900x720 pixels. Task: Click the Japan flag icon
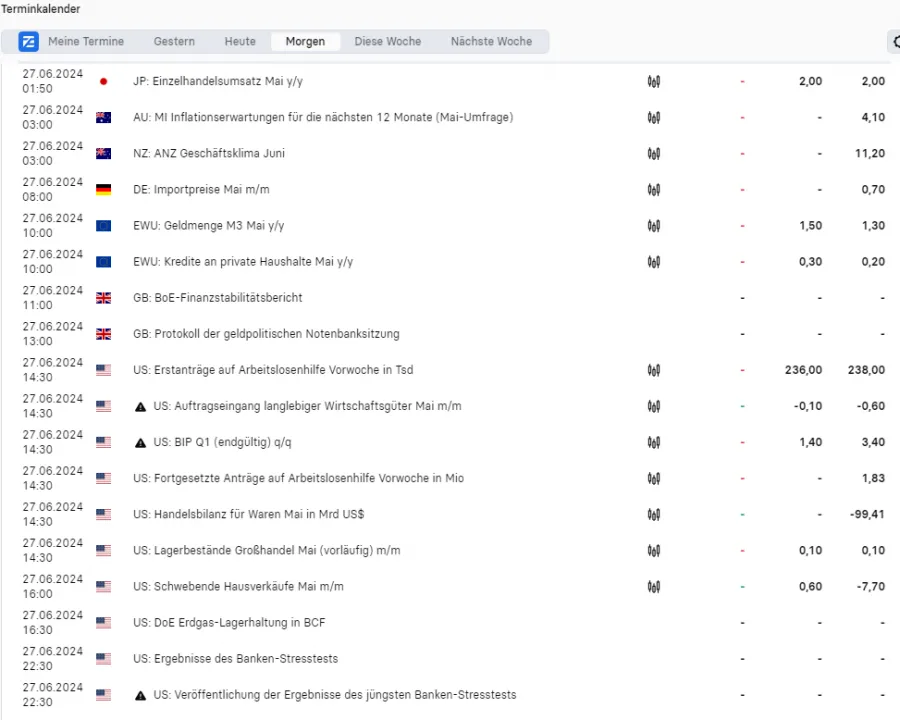pyautogui.click(x=103, y=82)
